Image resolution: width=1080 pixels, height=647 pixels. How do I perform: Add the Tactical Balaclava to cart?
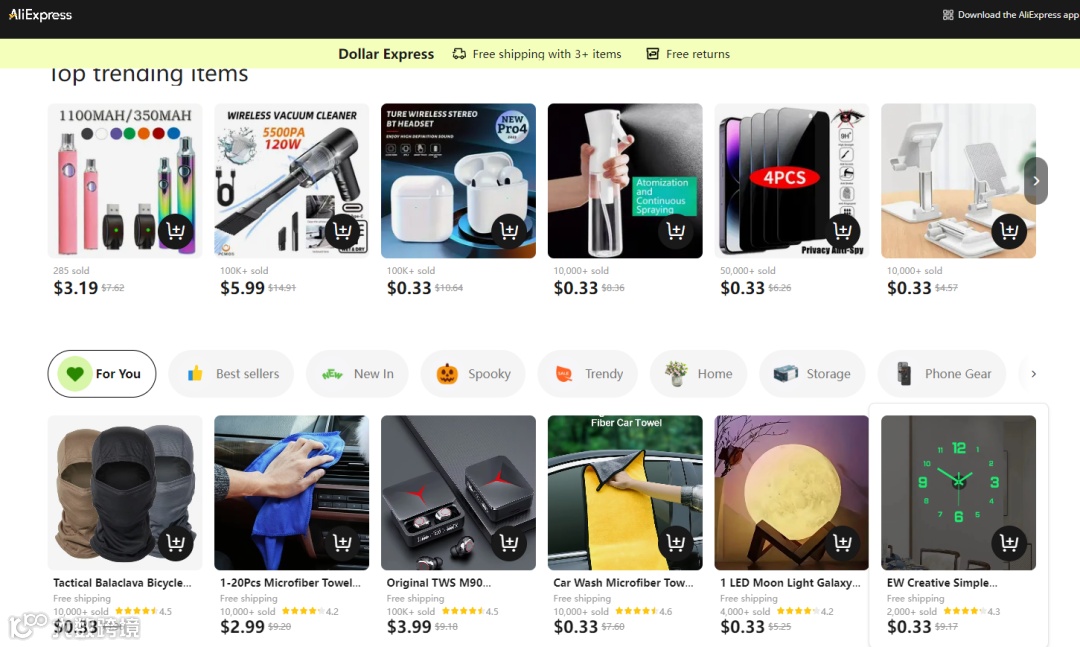click(176, 543)
